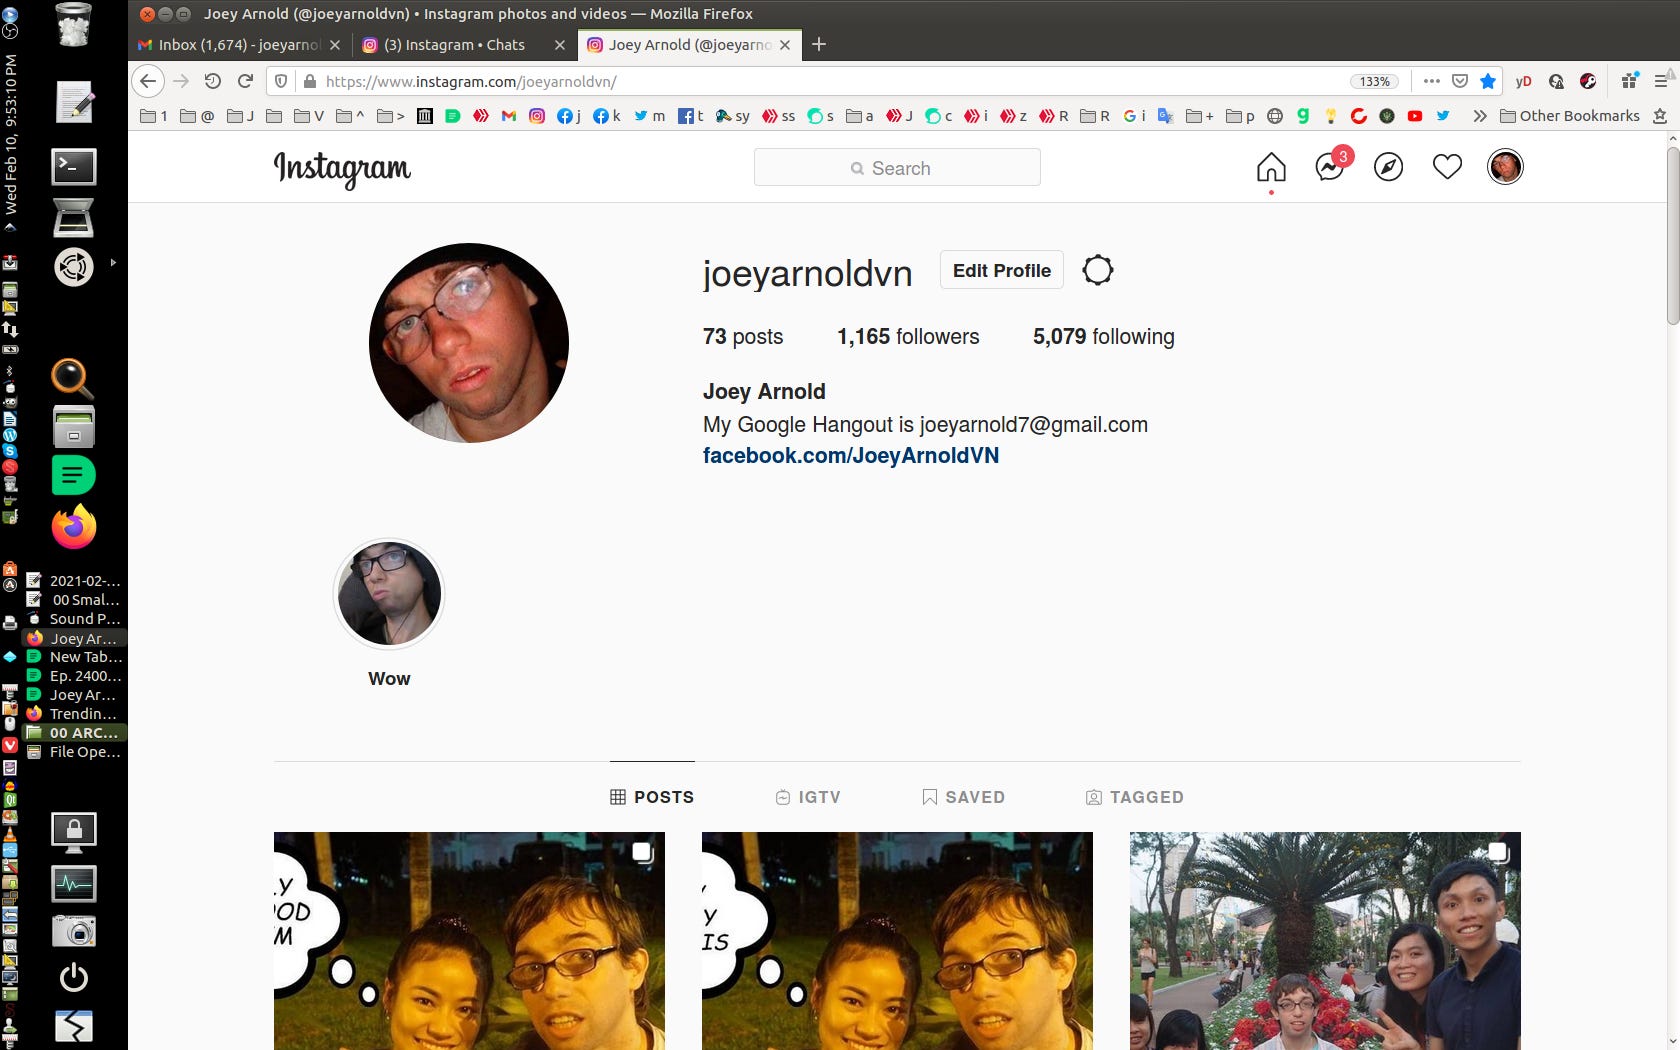The width and height of the screenshot is (1680, 1050).
Task: Launch Firefox from the side panel
Action: [74, 527]
